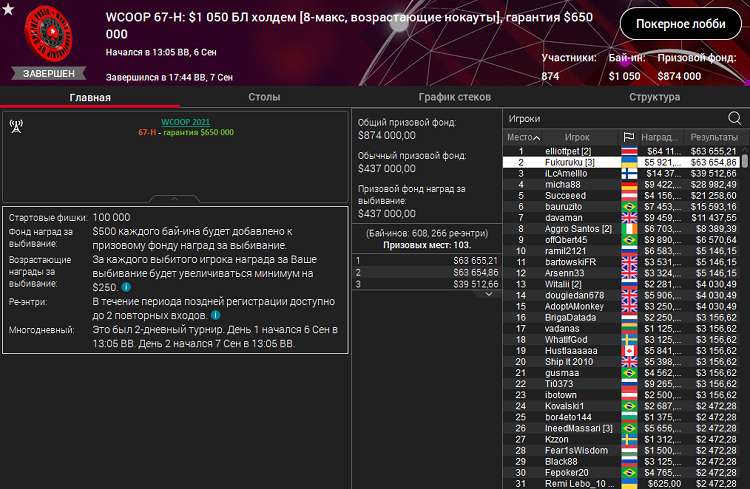Select player elliottpet in the list

pos(569,150)
